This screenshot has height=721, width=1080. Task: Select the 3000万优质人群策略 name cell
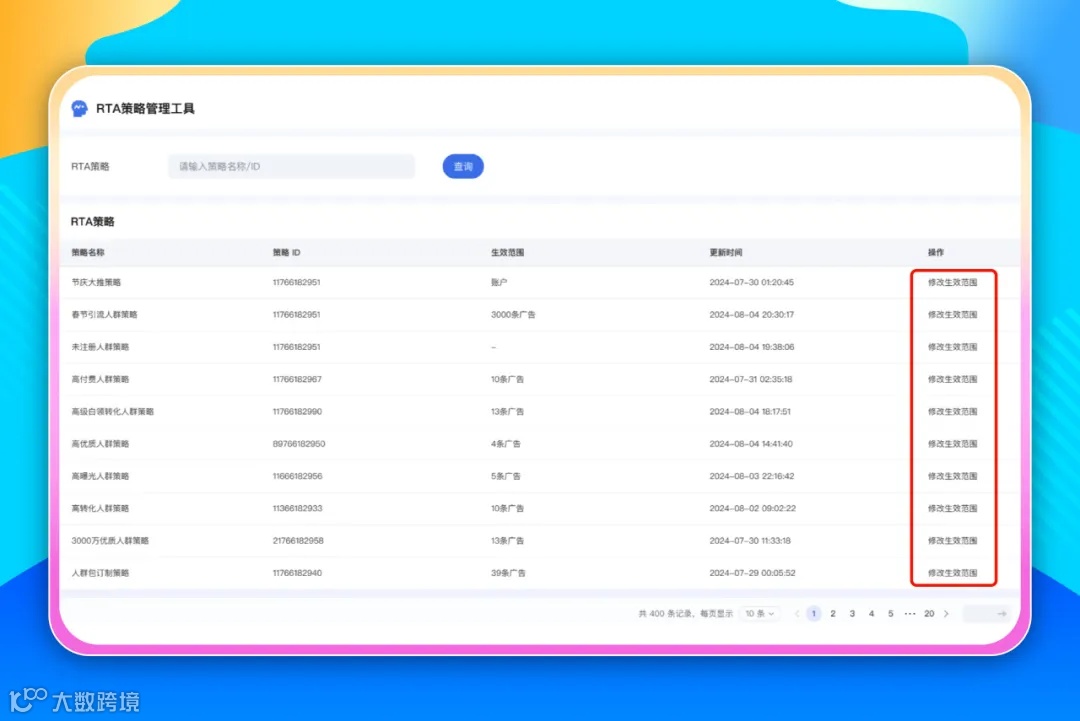[110, 541]
